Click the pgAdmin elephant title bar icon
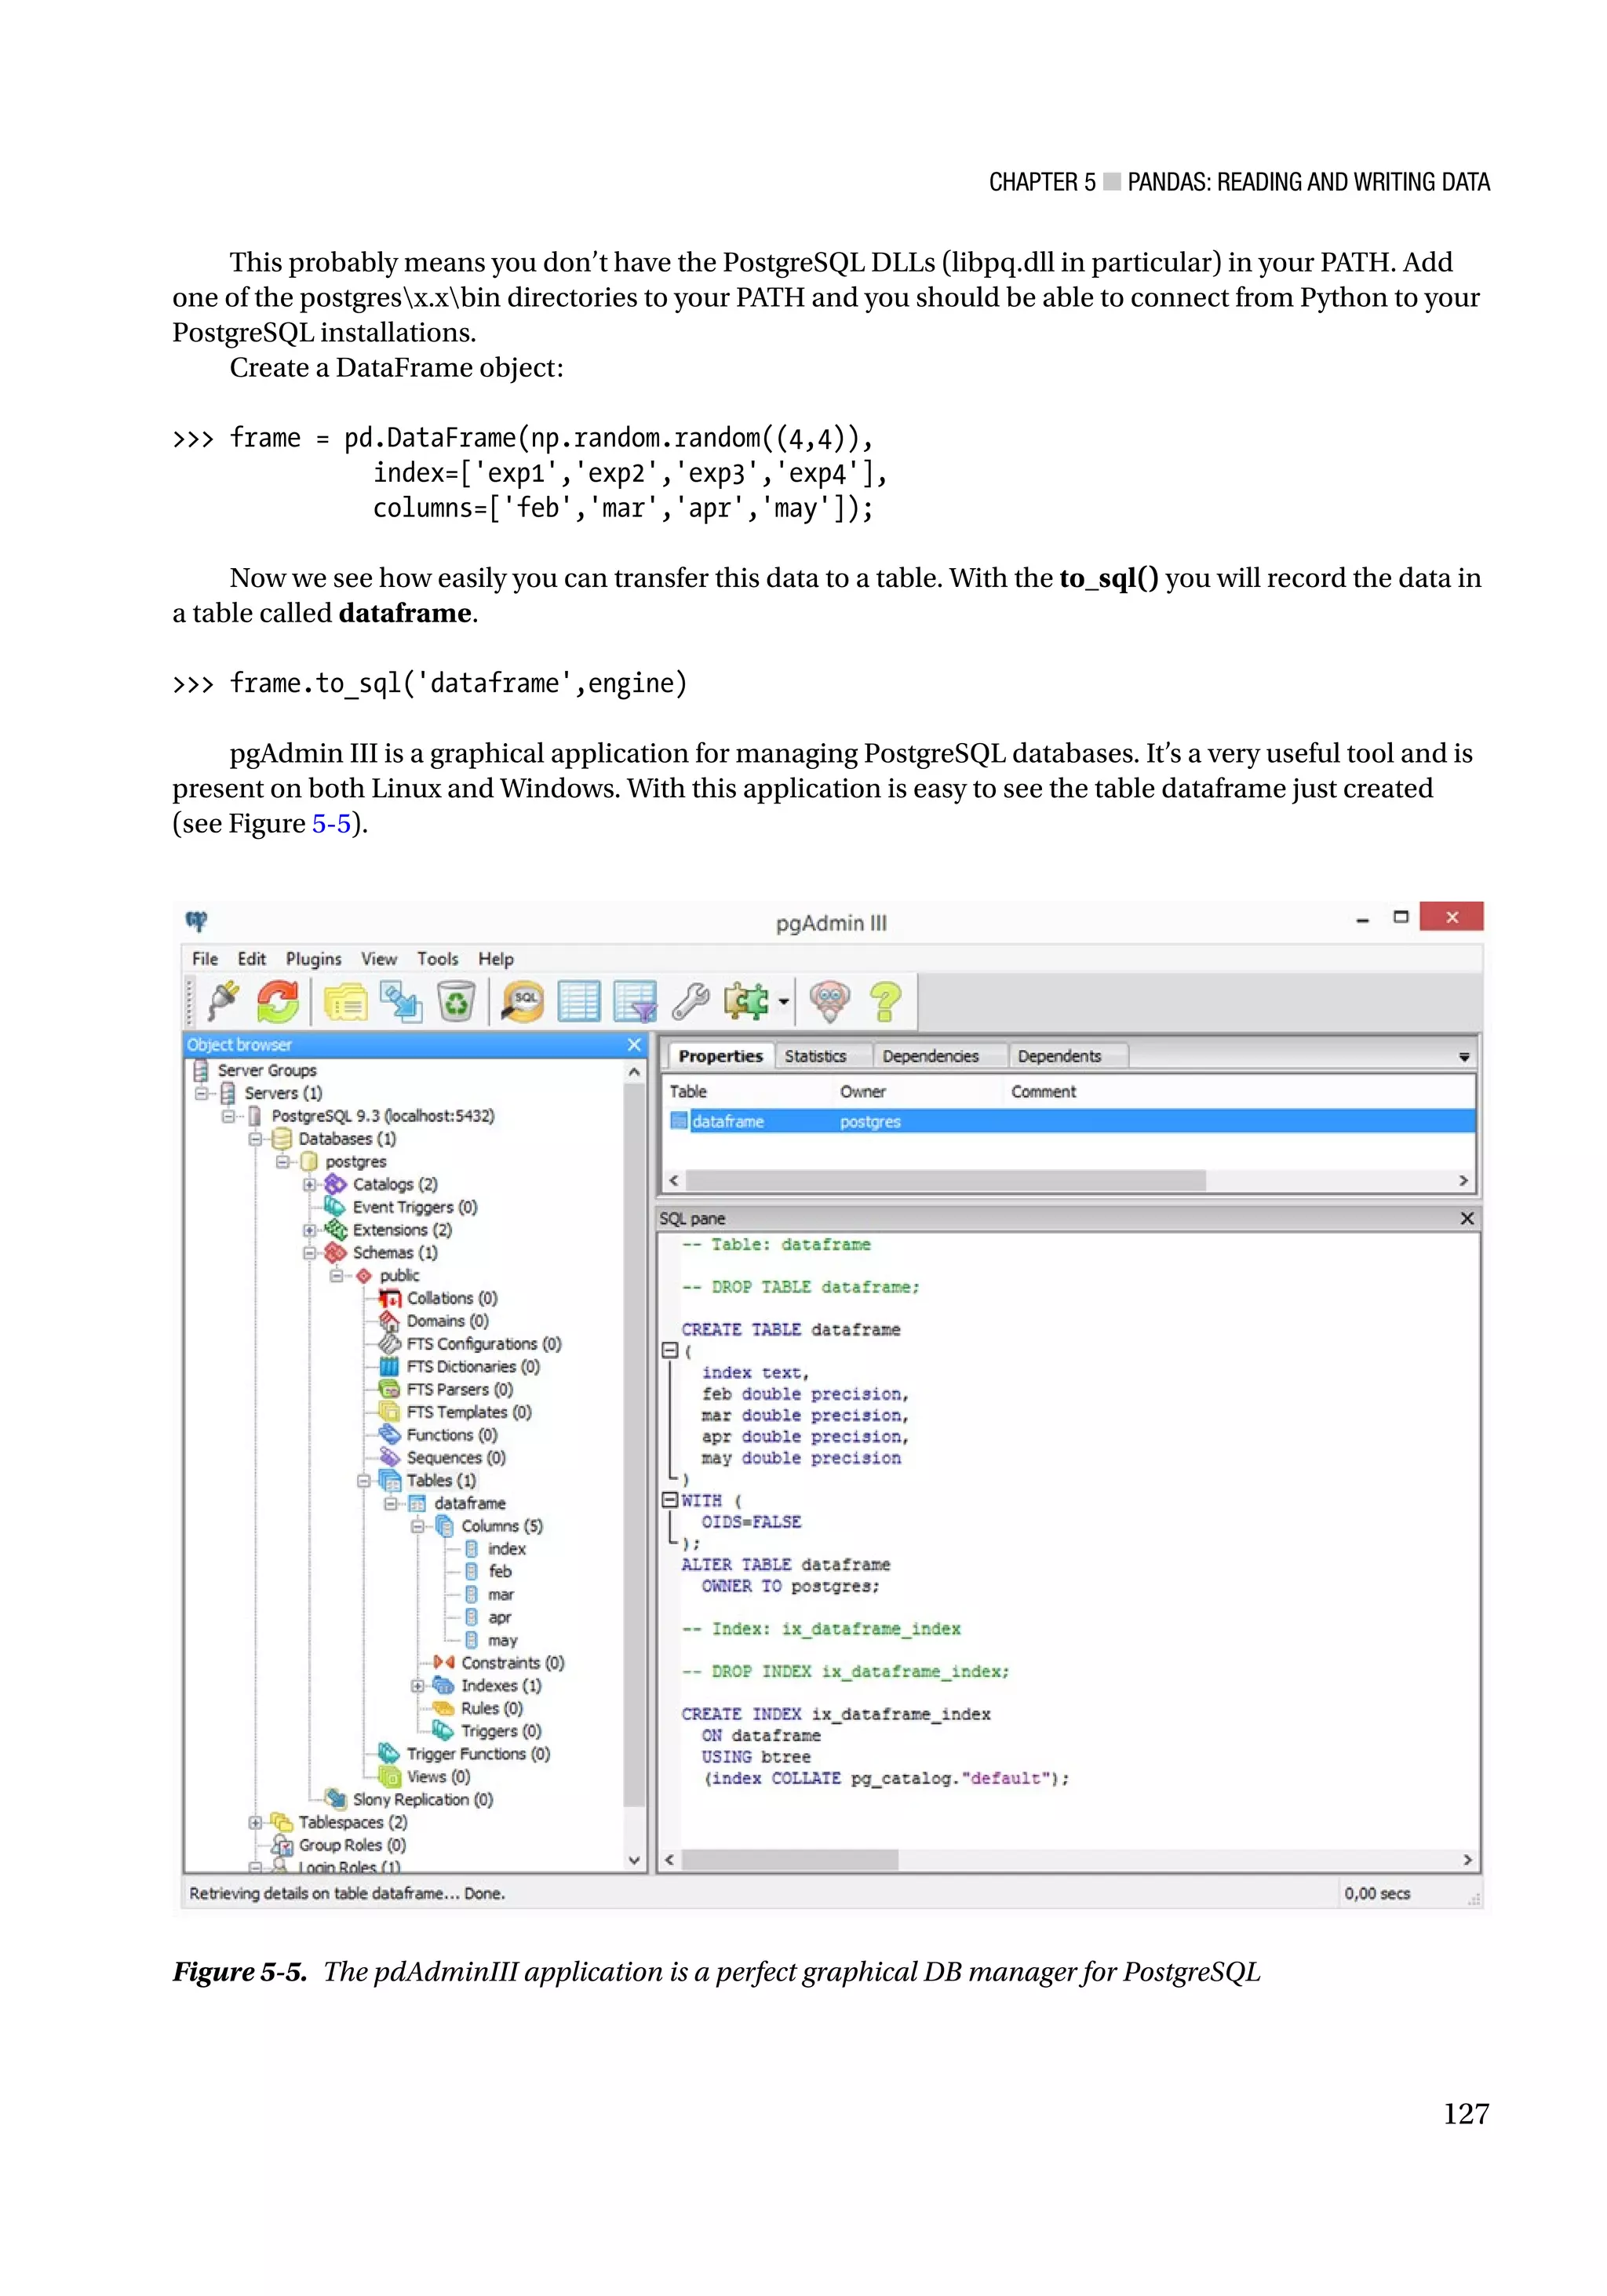1607x2296 pixels. coord(197,920)
